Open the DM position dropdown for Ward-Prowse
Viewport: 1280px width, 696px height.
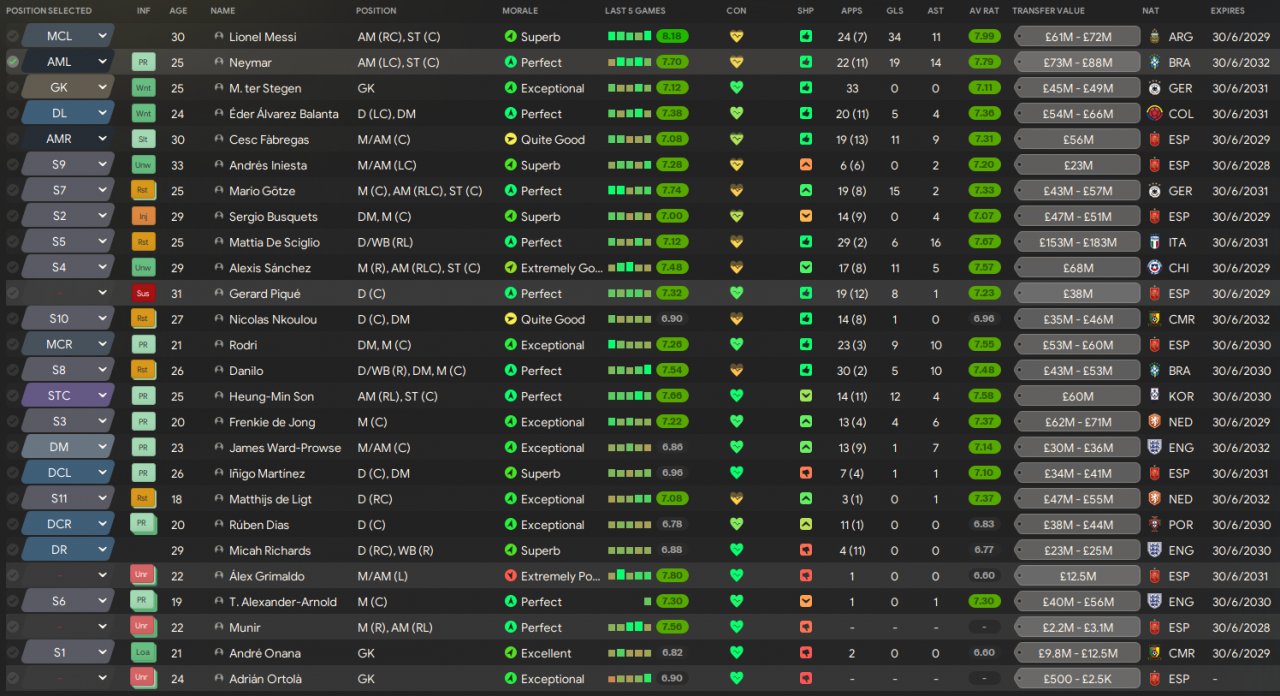point(66,448)
